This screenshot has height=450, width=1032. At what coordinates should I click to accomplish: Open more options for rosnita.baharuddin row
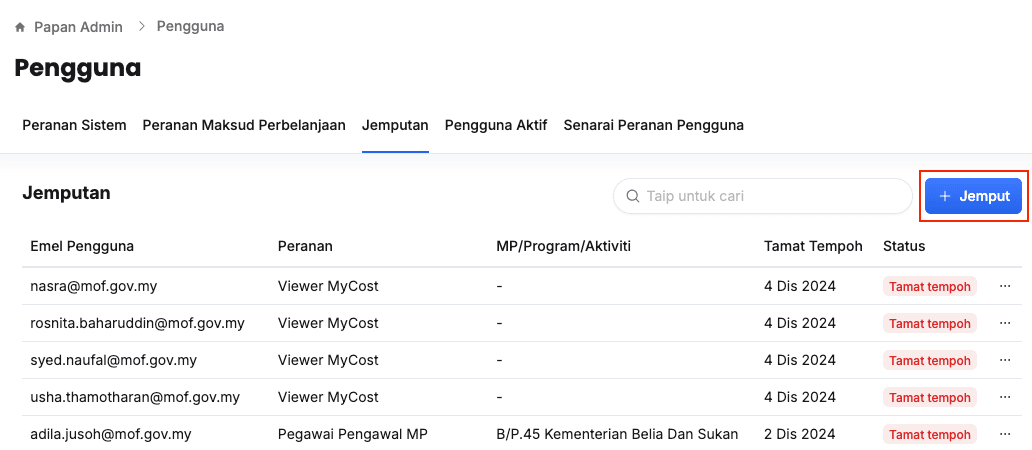click(x=1005, y=323)
